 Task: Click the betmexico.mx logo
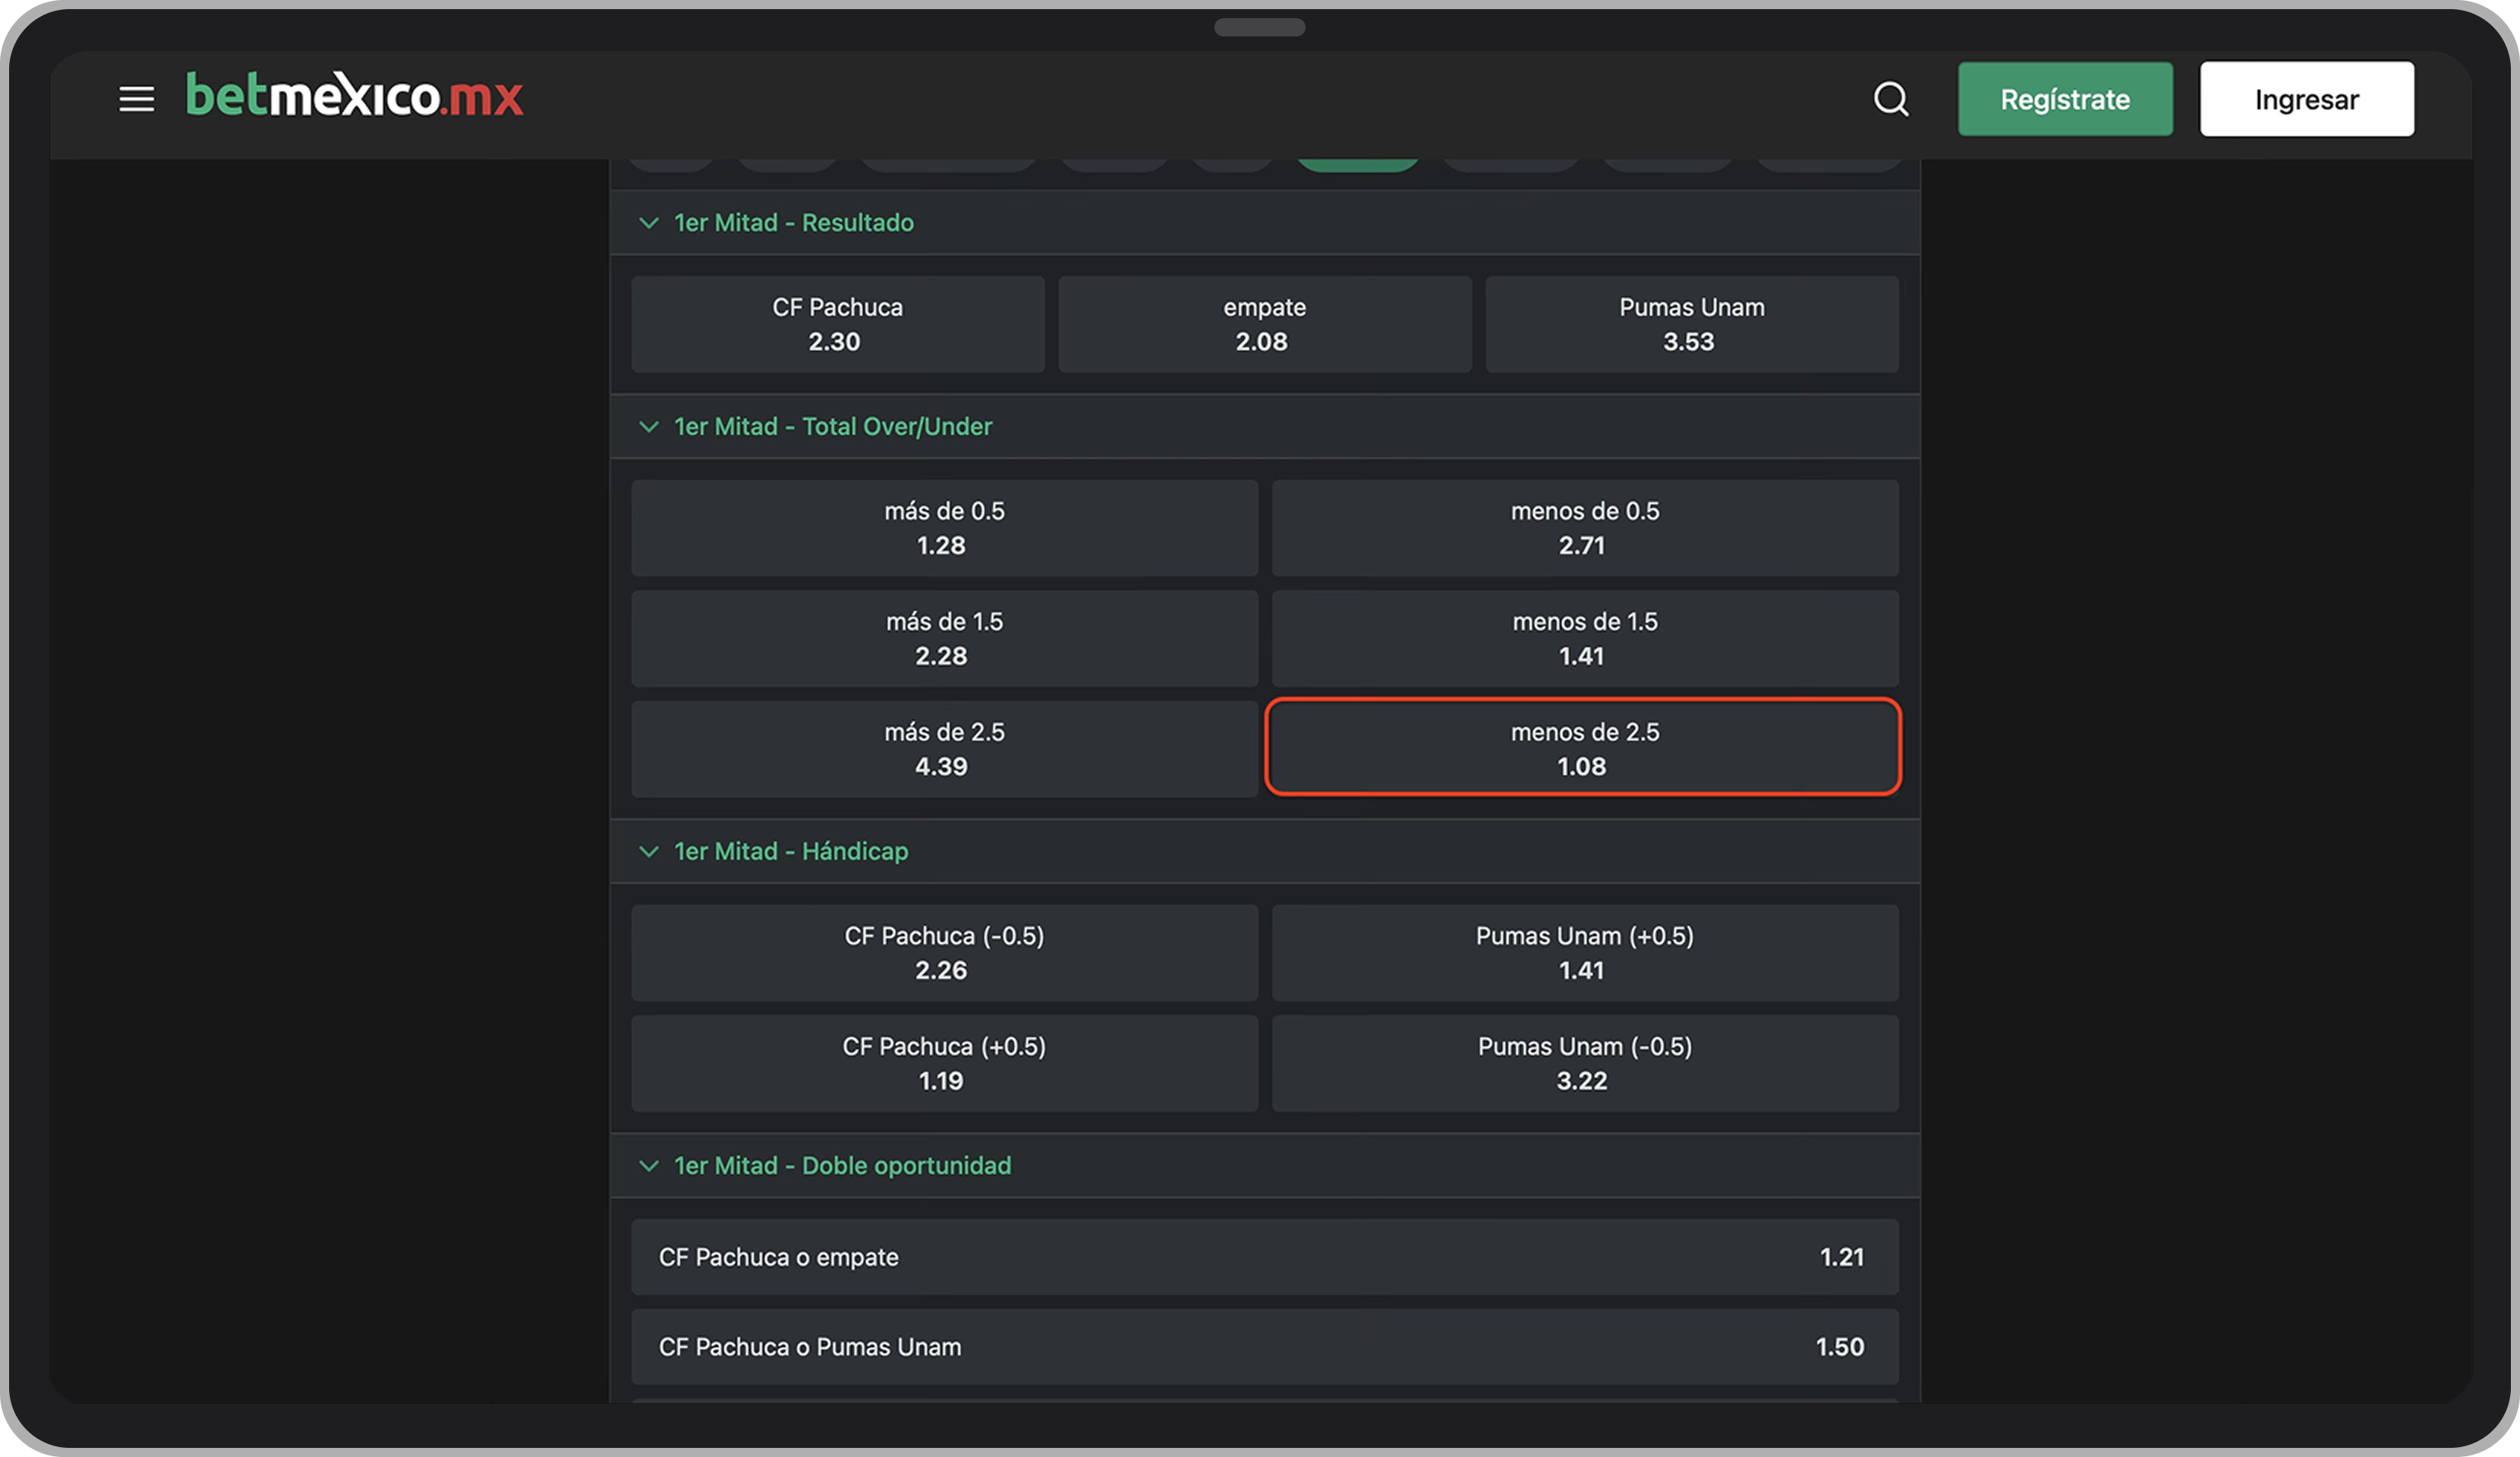point(354,96)
